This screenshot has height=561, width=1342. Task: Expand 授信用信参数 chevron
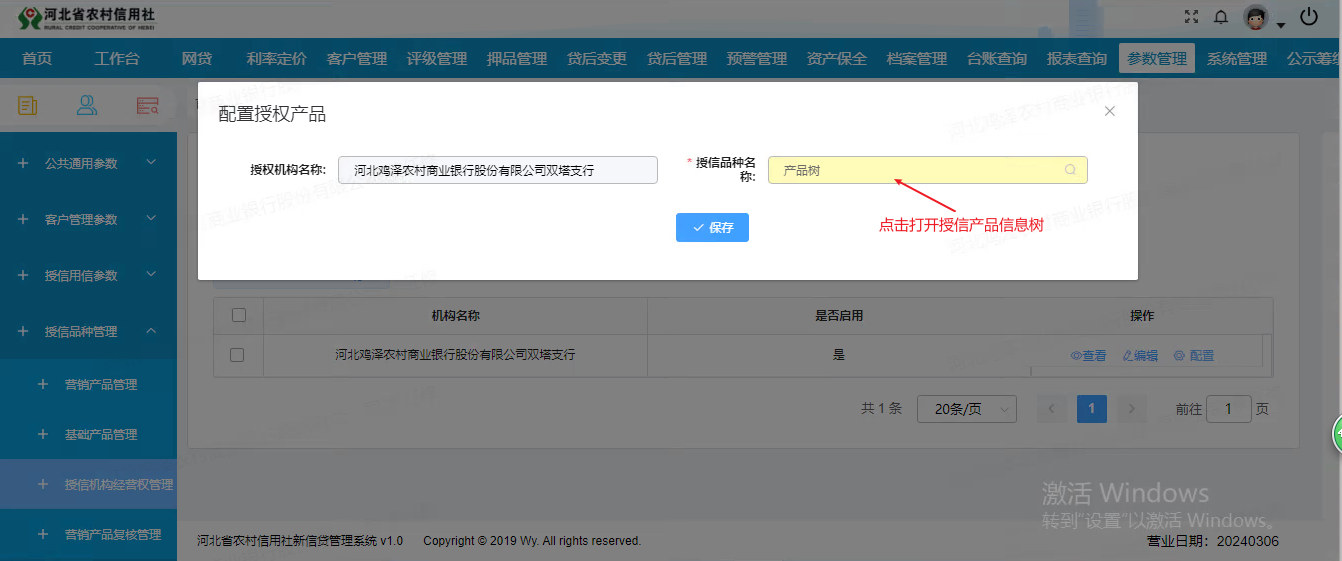coord(151,274)
